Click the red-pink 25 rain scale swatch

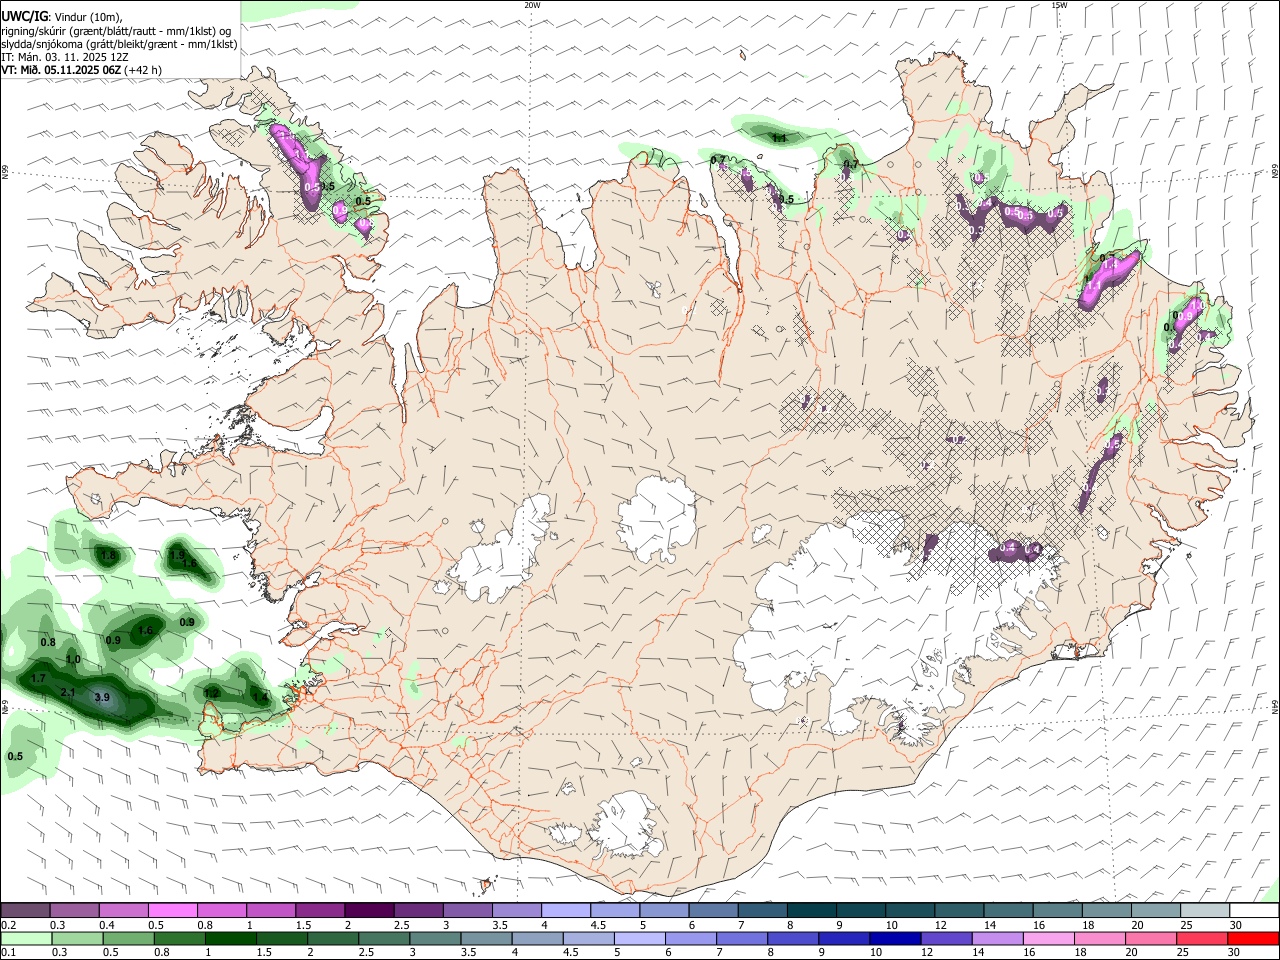tap(1201, 938)
